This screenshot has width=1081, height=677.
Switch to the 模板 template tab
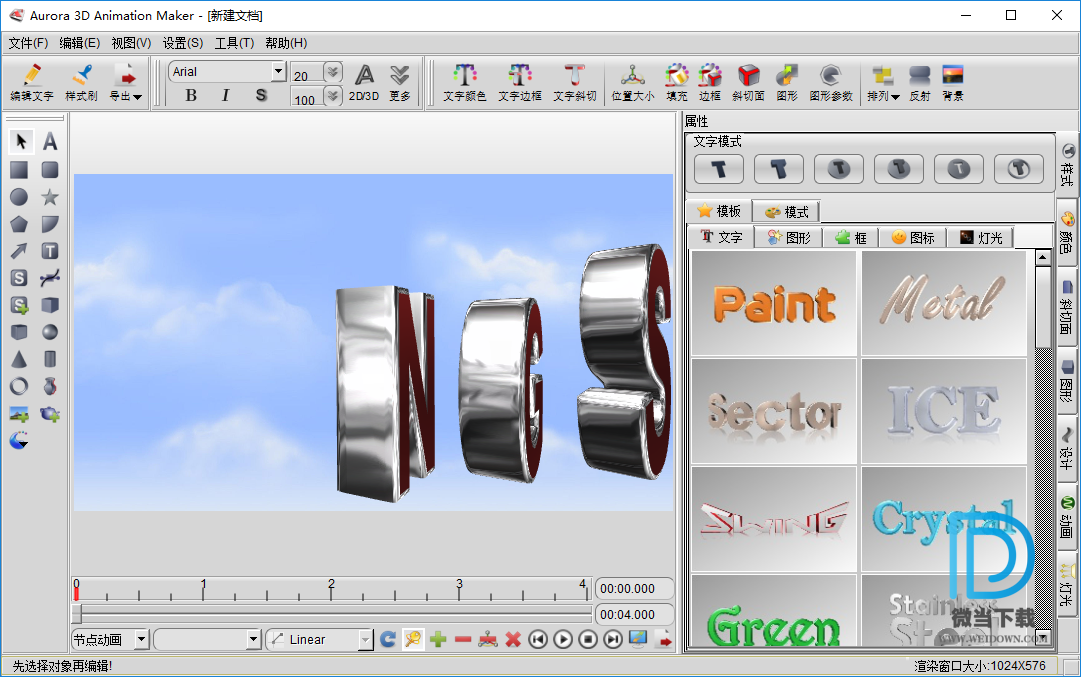click(719, 211)
